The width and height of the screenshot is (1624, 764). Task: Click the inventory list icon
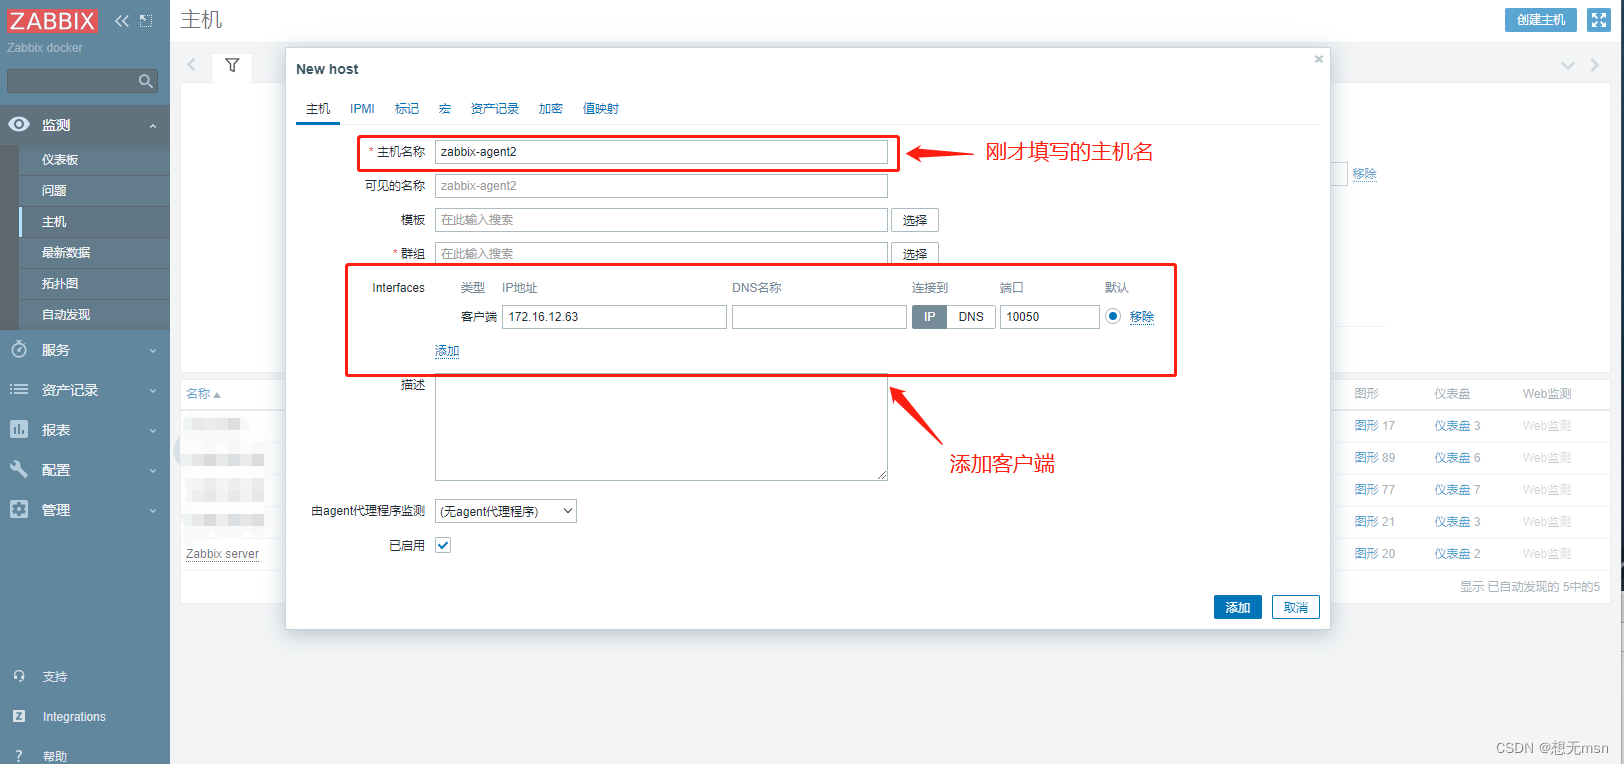19,390
